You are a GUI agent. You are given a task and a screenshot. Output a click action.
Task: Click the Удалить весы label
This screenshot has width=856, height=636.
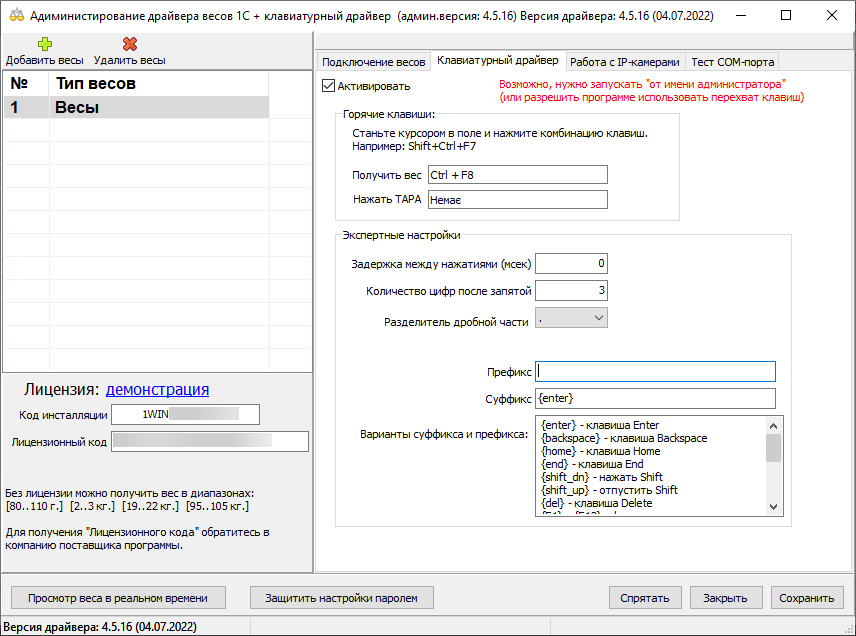(x=130, y=60)
